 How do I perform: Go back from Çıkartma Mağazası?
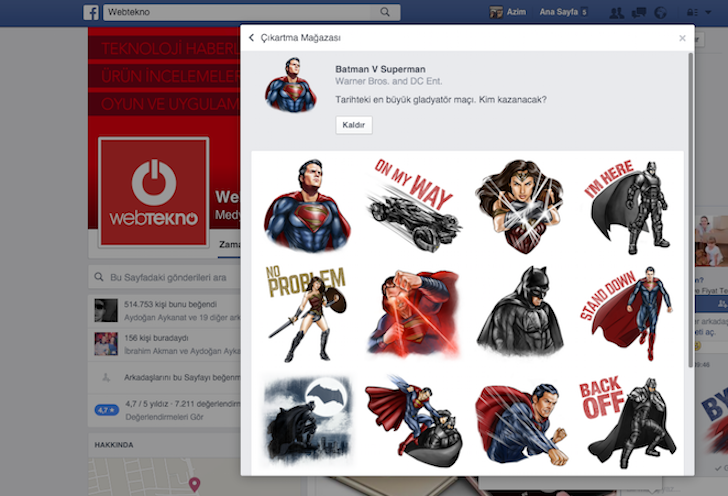click(x=251, y=38)
